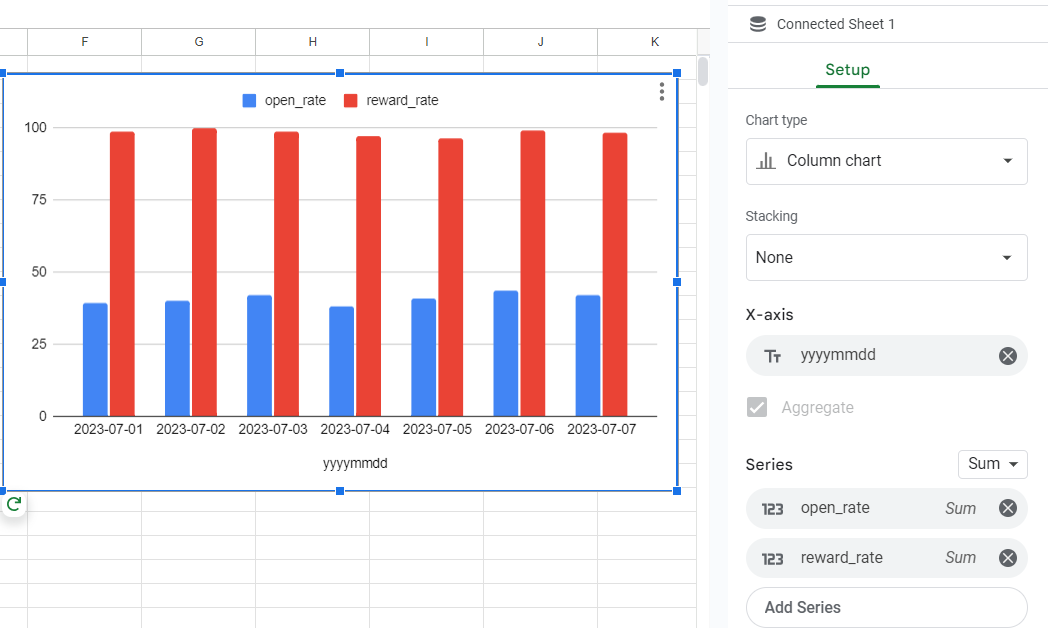Click the number icon beside open_rate
Image resolution: width=1048 pixels, height=628 pixels.
pyautogui.click(x=773, y=509)
